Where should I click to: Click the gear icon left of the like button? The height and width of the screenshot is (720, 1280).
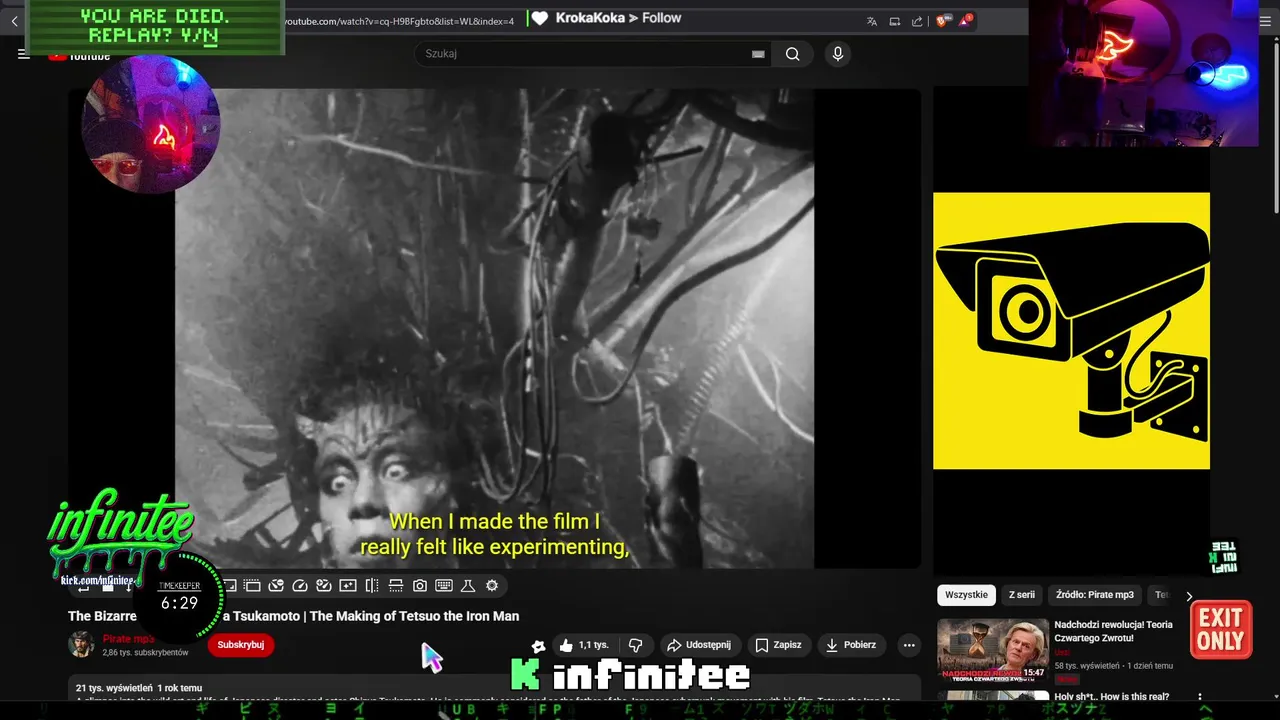click(538, 646)
